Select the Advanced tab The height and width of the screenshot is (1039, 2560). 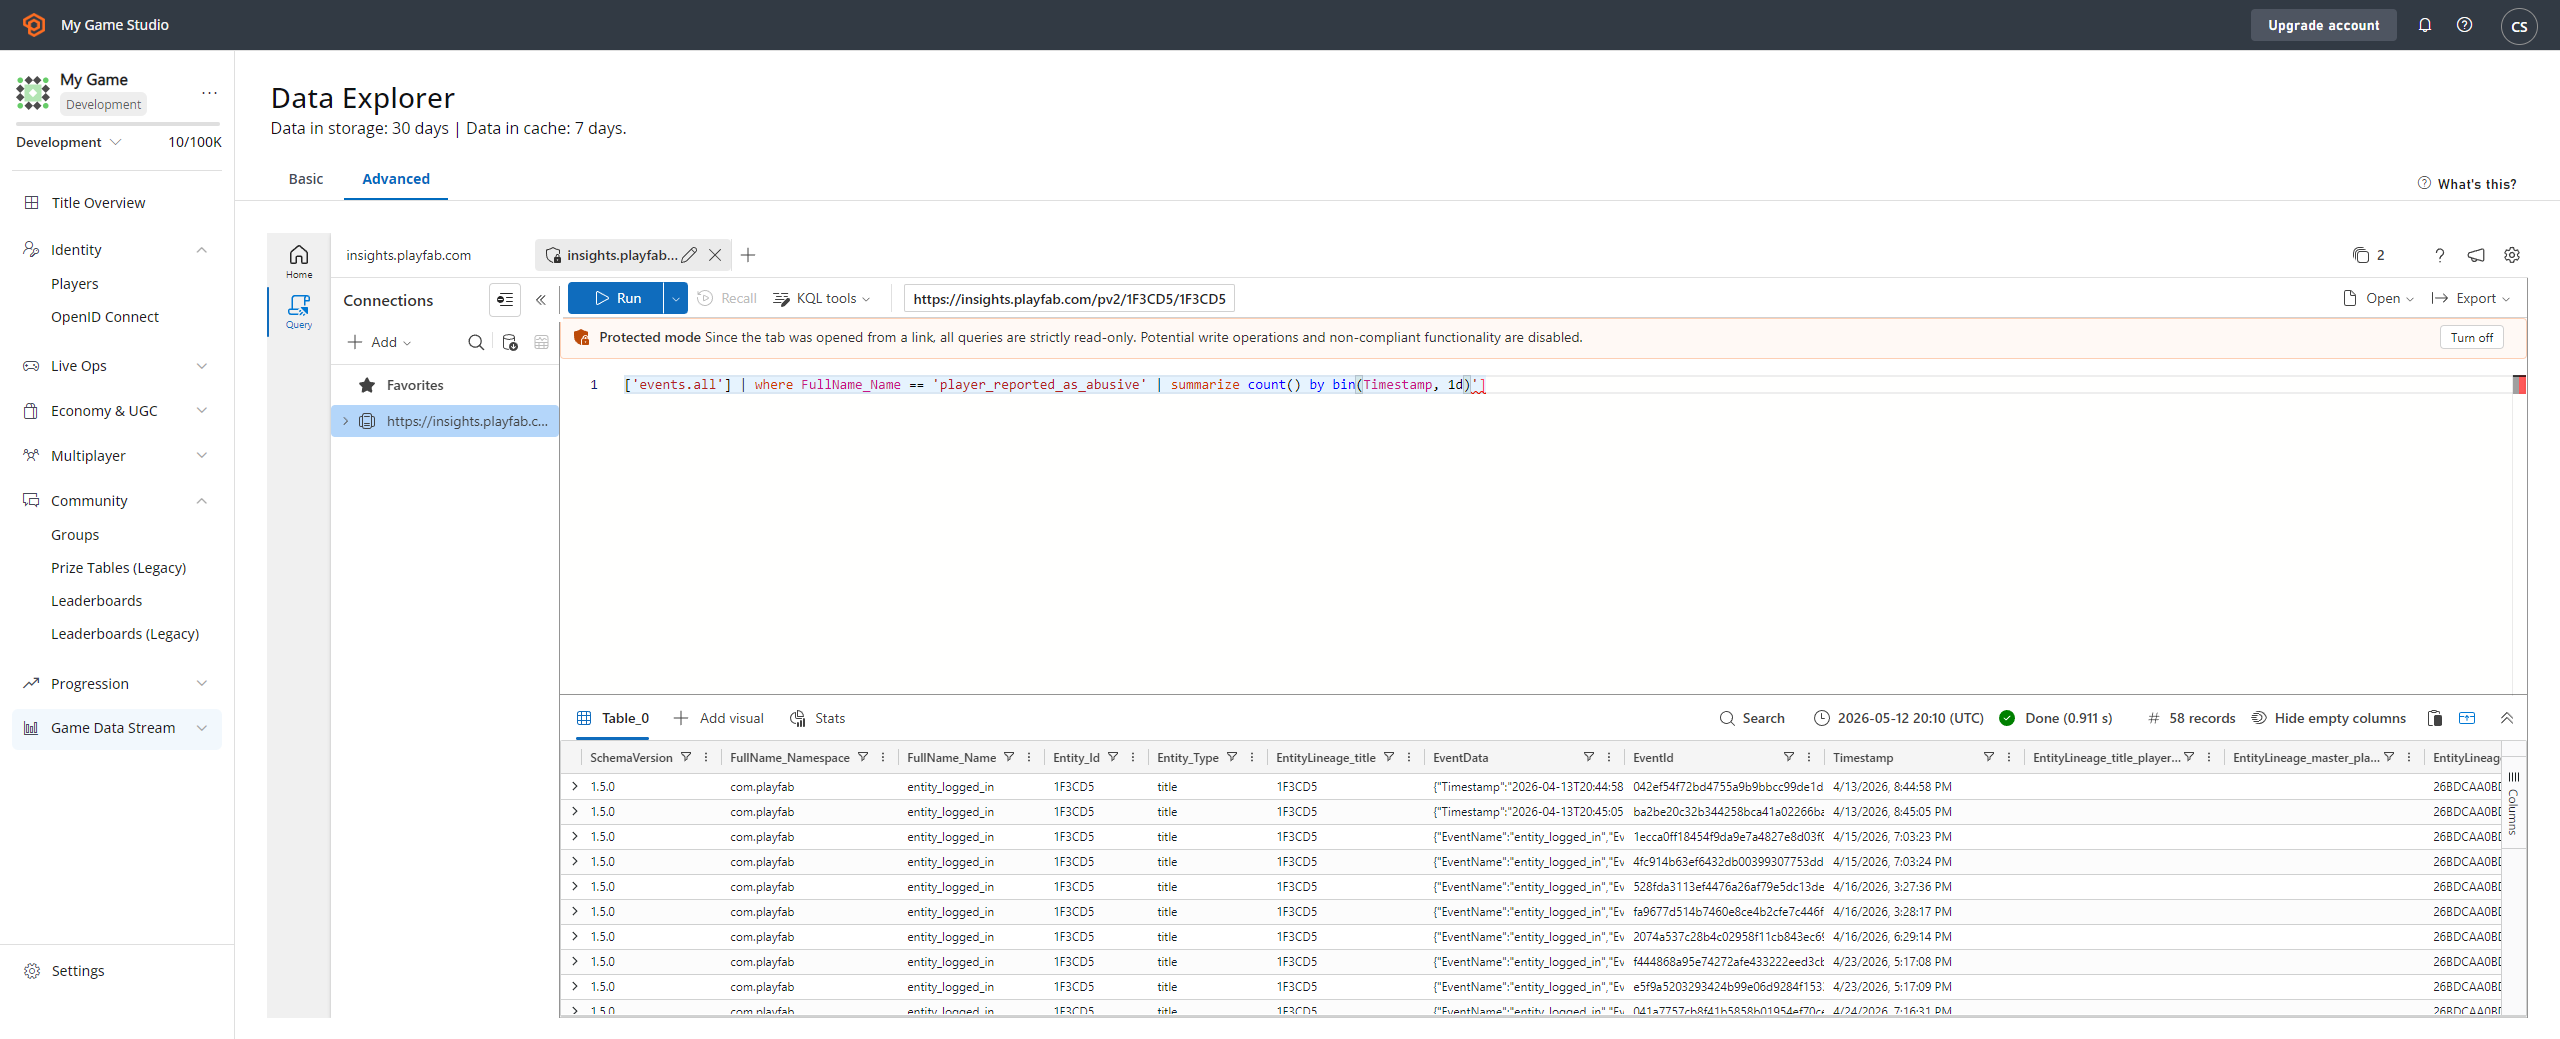click(x=396, y=179)
